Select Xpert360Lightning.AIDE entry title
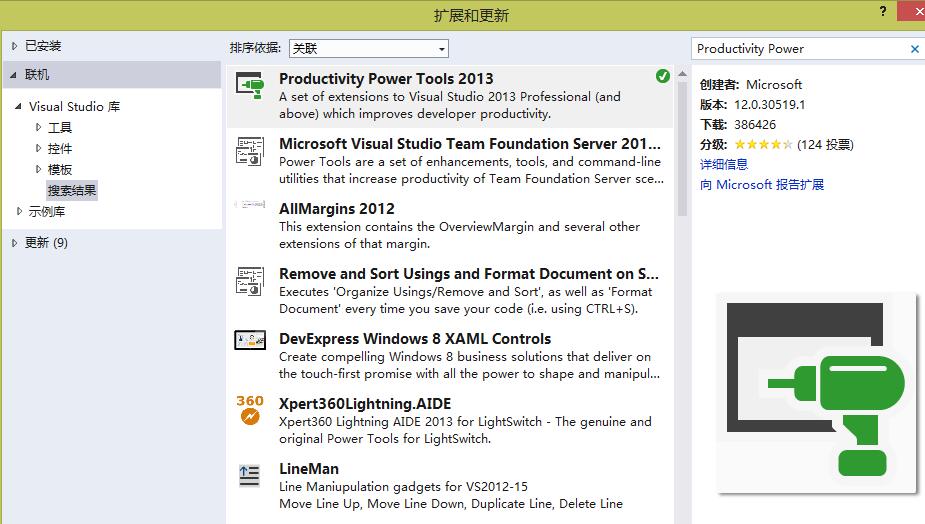The width and height of the screenshot is (925, 524). click(x=365, y=404)
